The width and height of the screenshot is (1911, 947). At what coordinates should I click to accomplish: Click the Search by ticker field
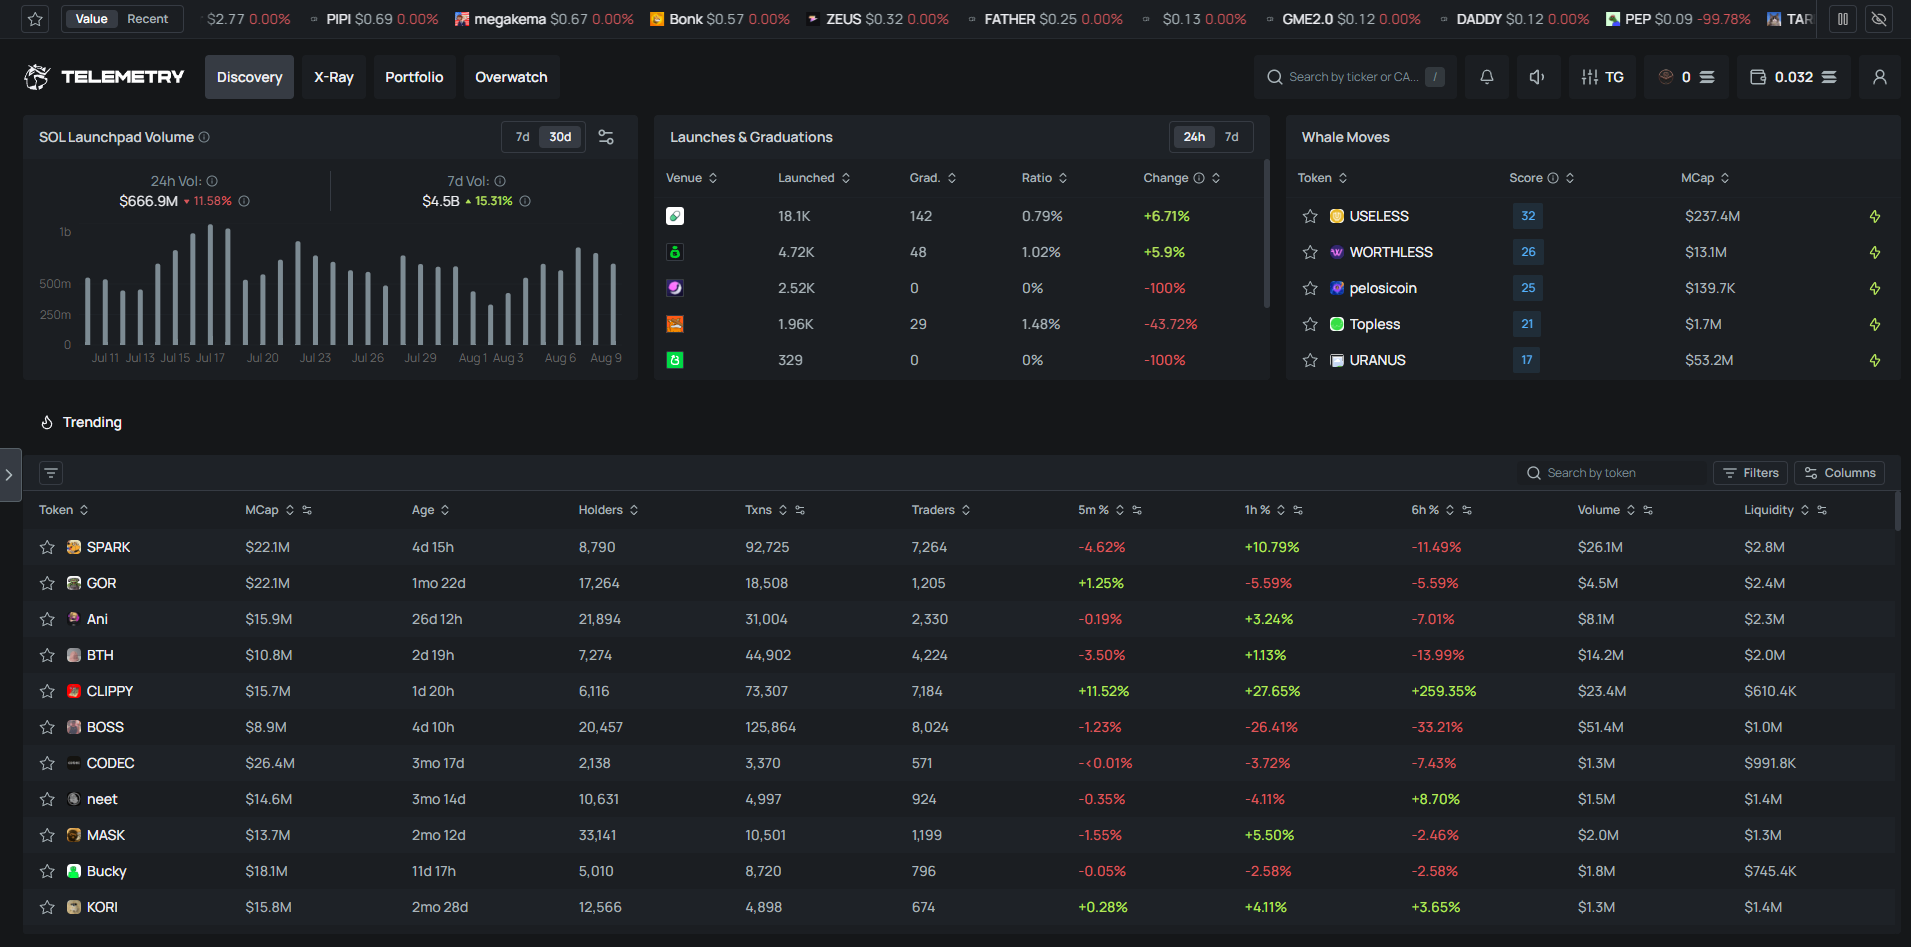click(1353, 77)
